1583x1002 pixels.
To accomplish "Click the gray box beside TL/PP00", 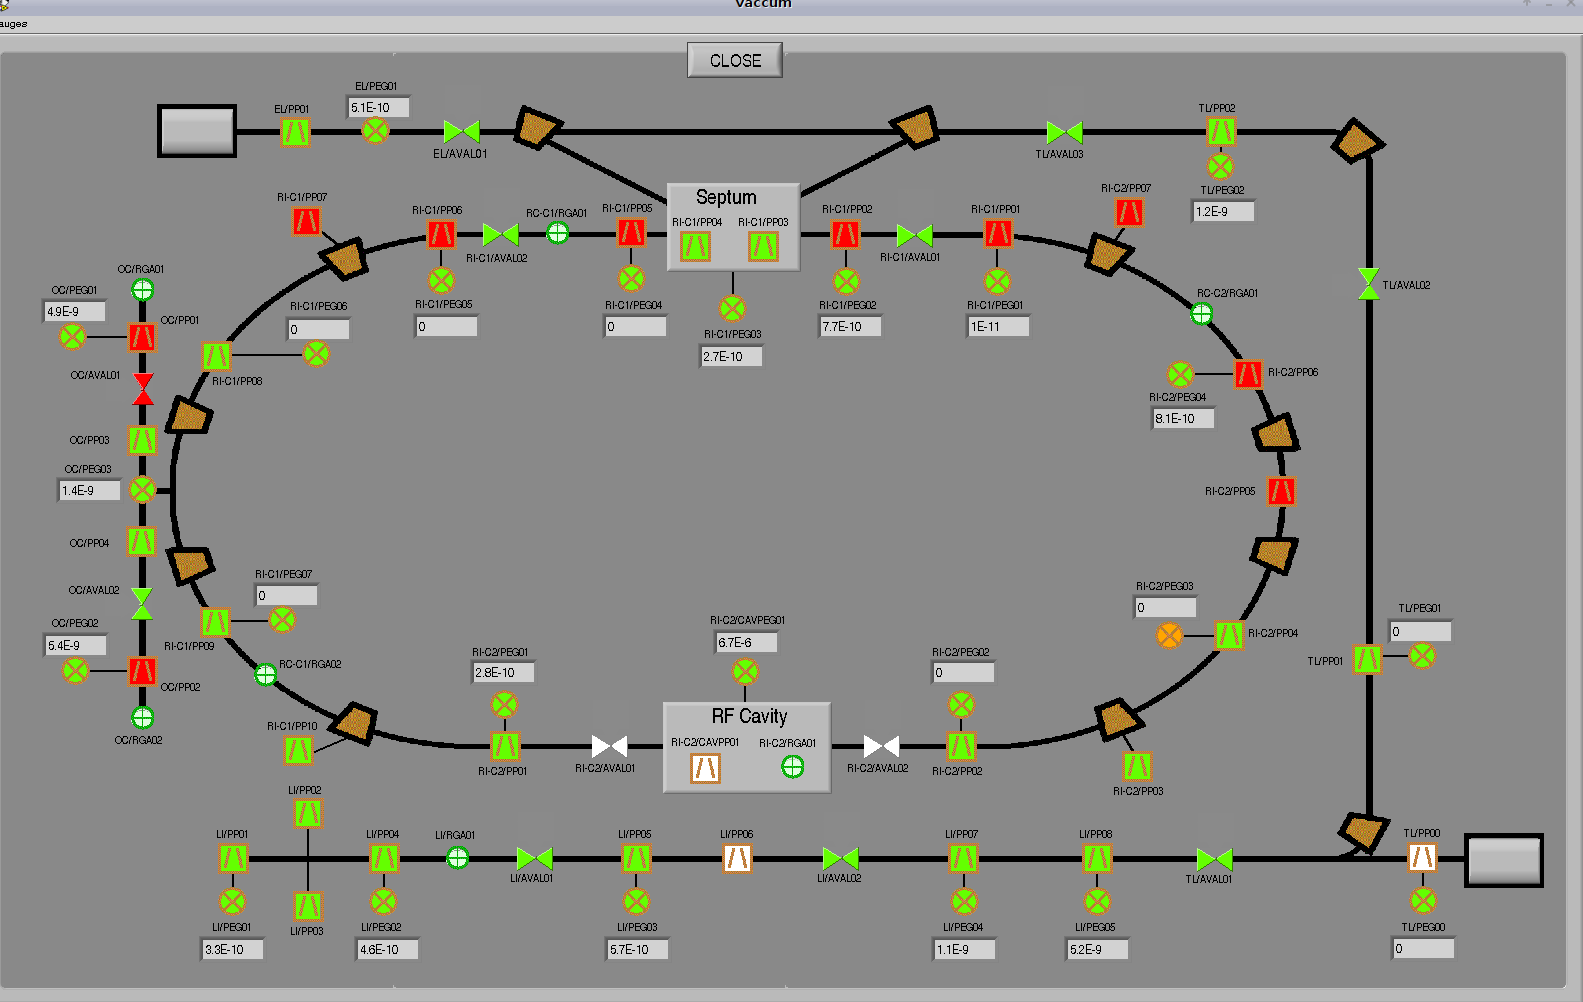I will tap(1503, 860).
